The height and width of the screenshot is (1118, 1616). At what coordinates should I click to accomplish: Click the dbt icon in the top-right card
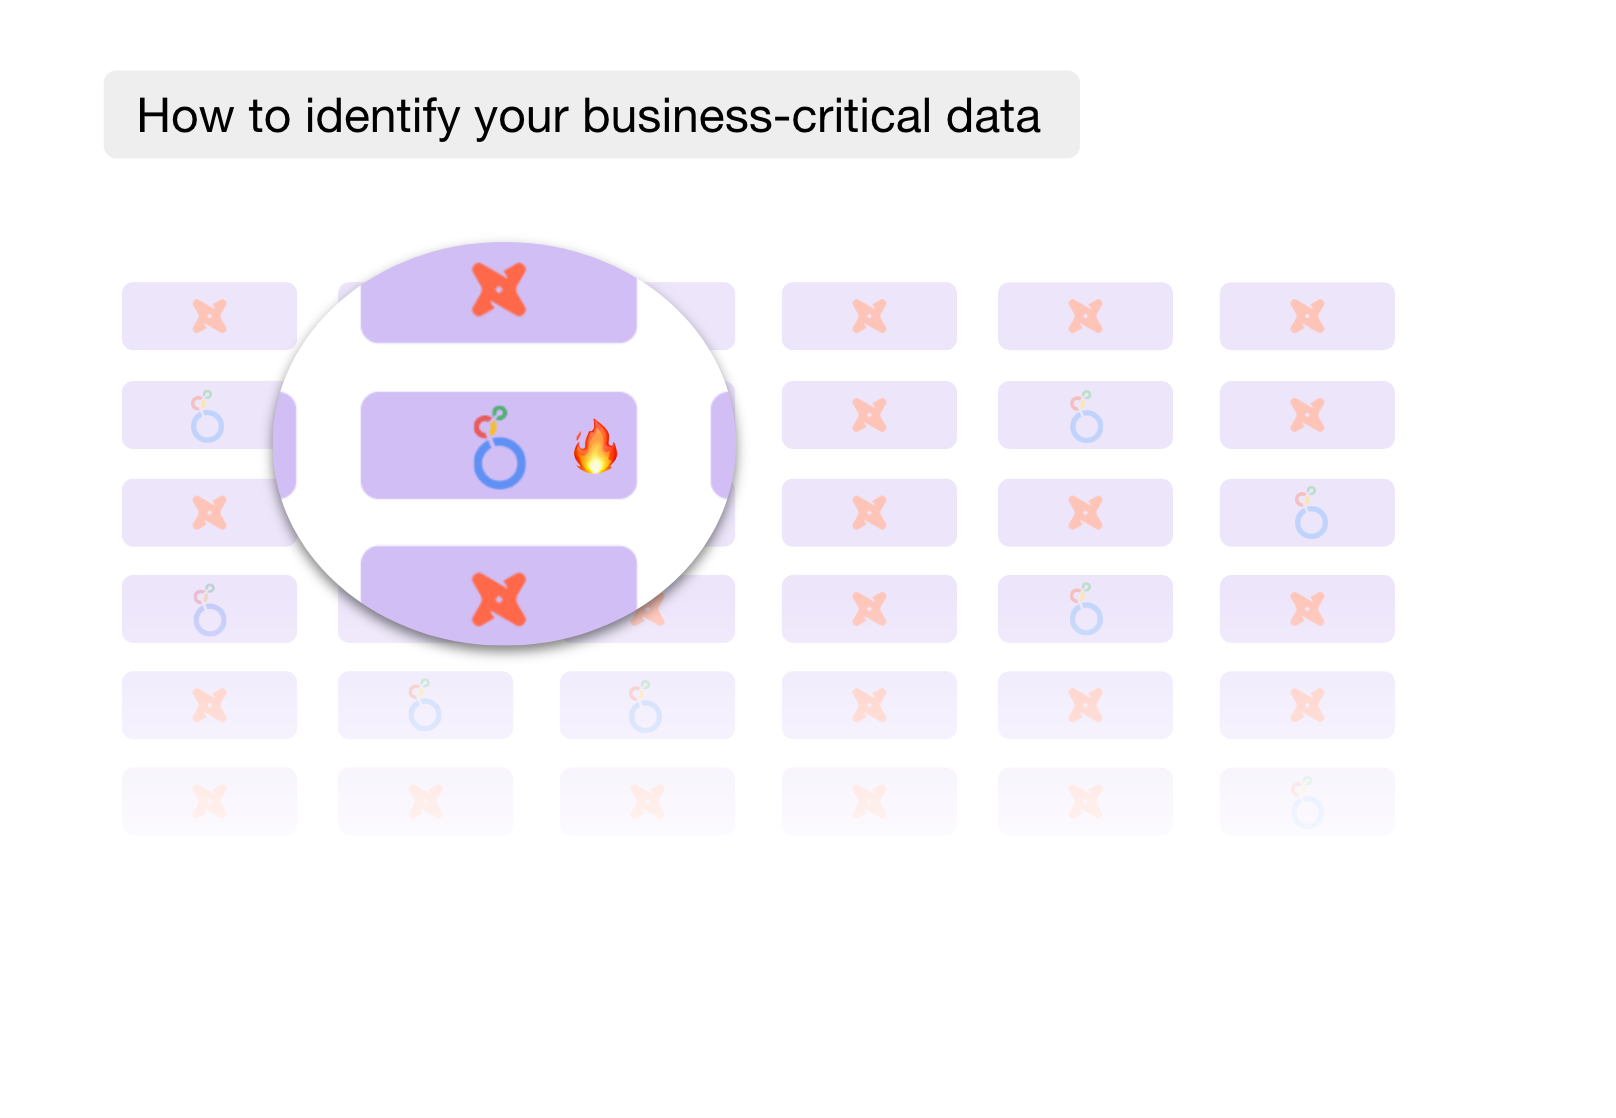pyautogui.click(x=1307, y=316)
